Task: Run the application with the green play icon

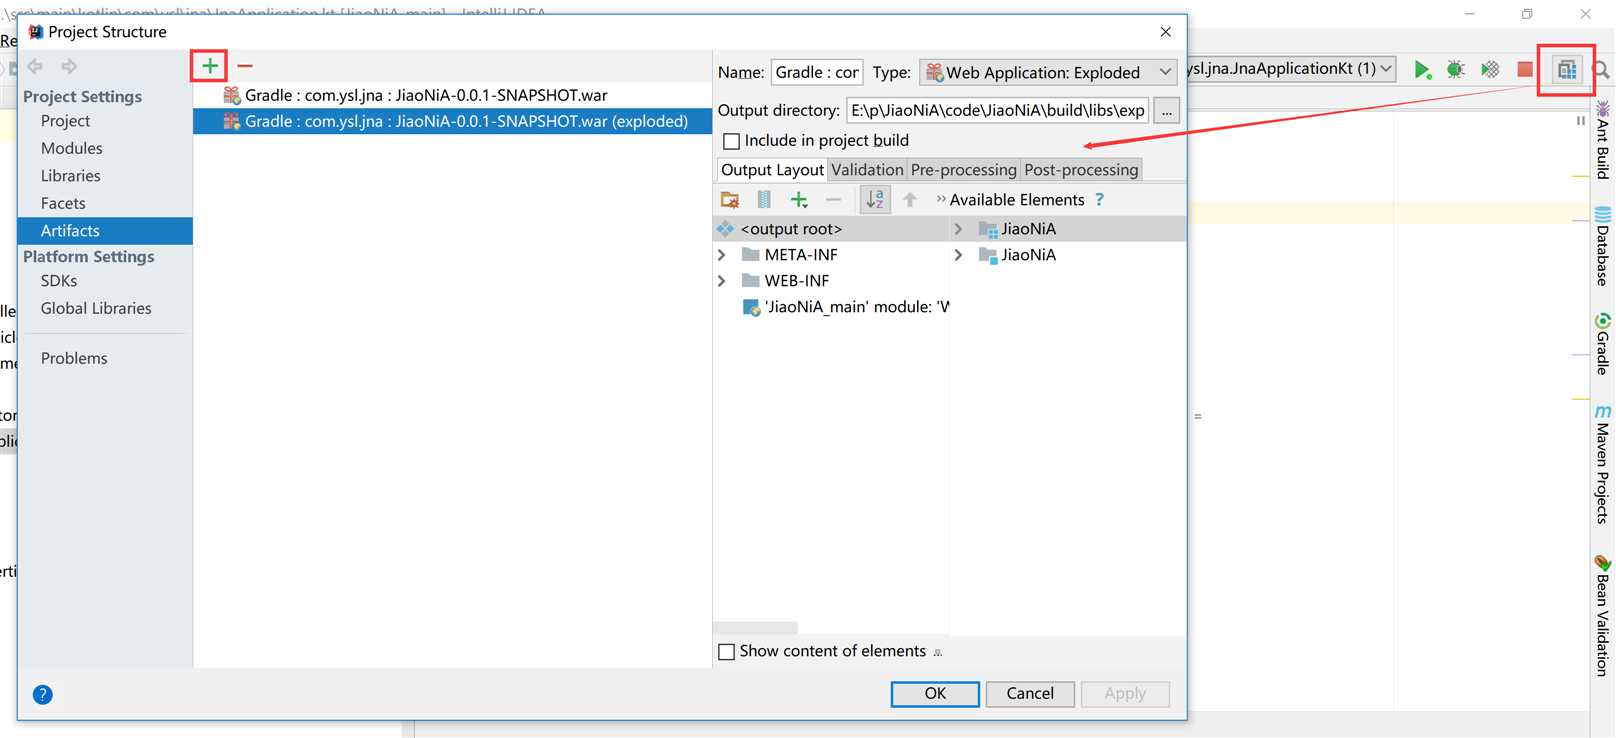Action: 1422,69
